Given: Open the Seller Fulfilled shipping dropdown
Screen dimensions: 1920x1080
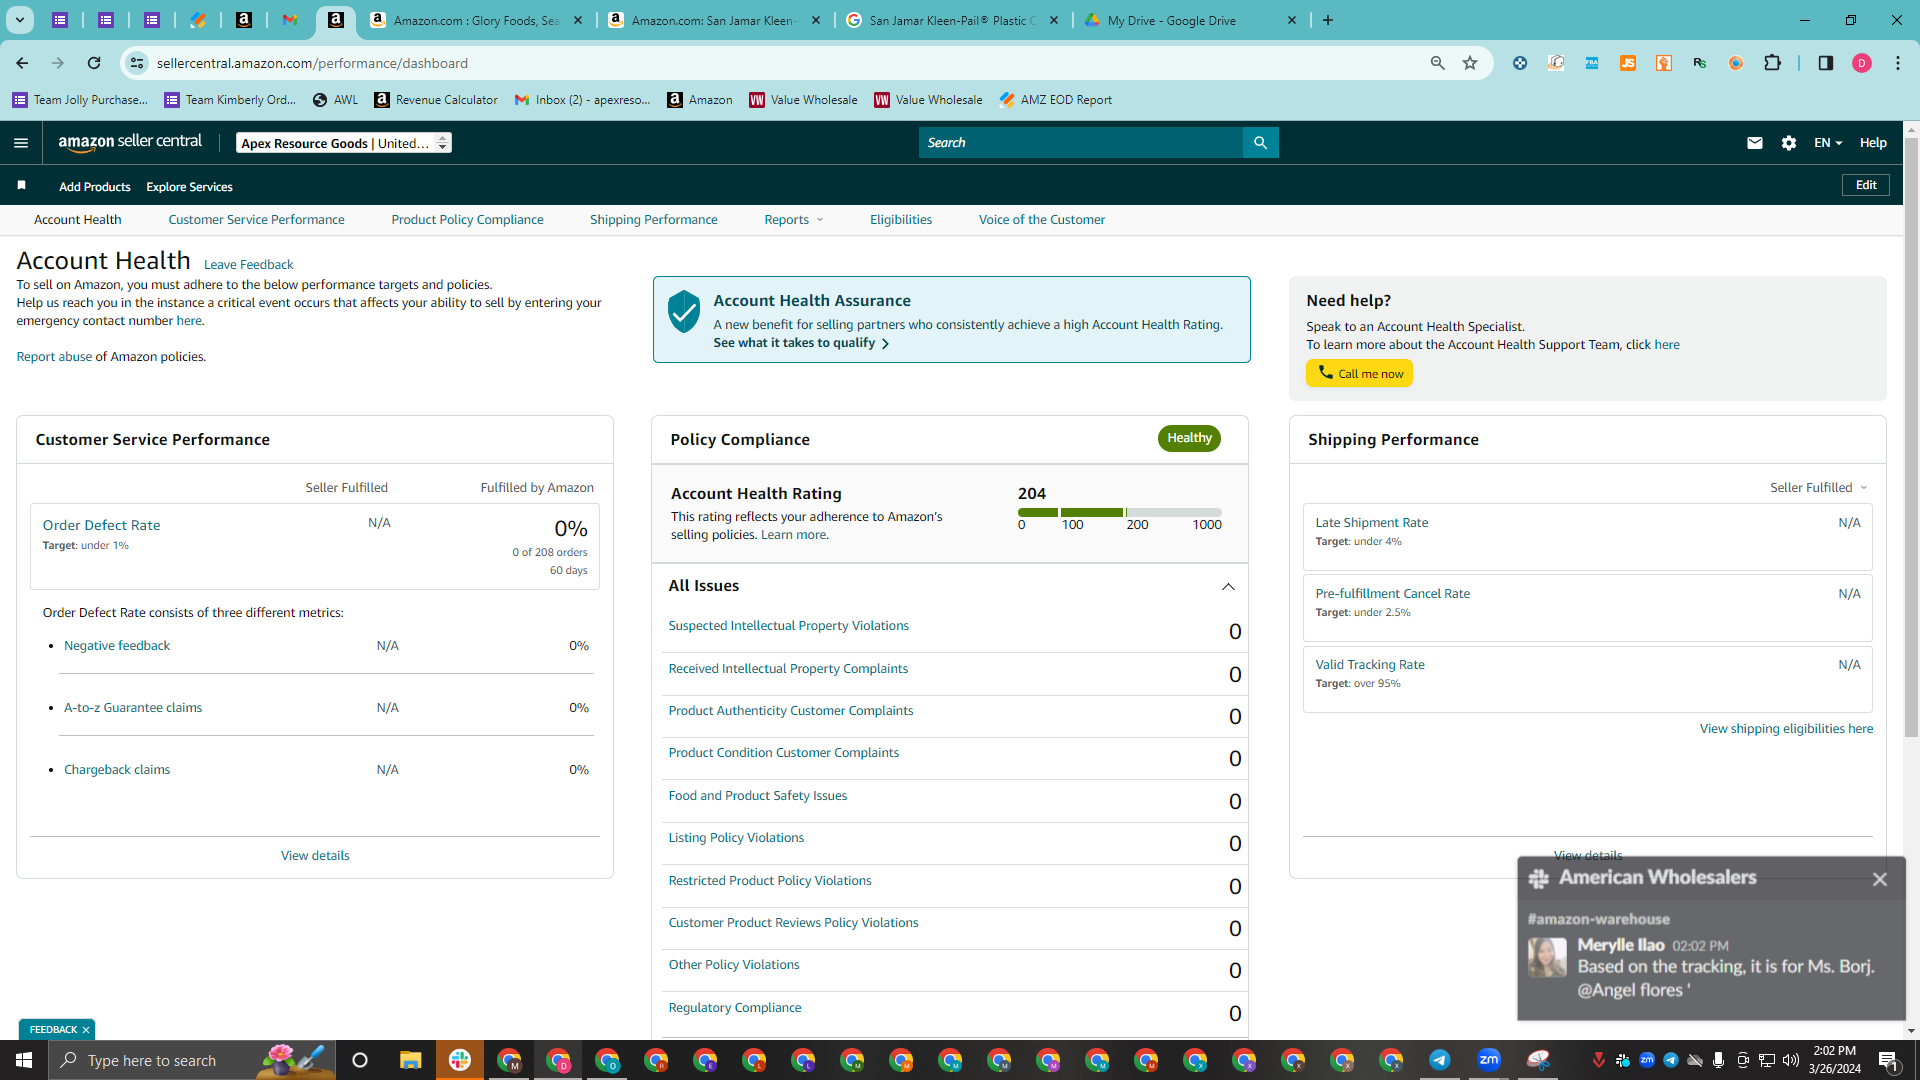Looking at the screenshot, I should click(x=1819, y=488).
